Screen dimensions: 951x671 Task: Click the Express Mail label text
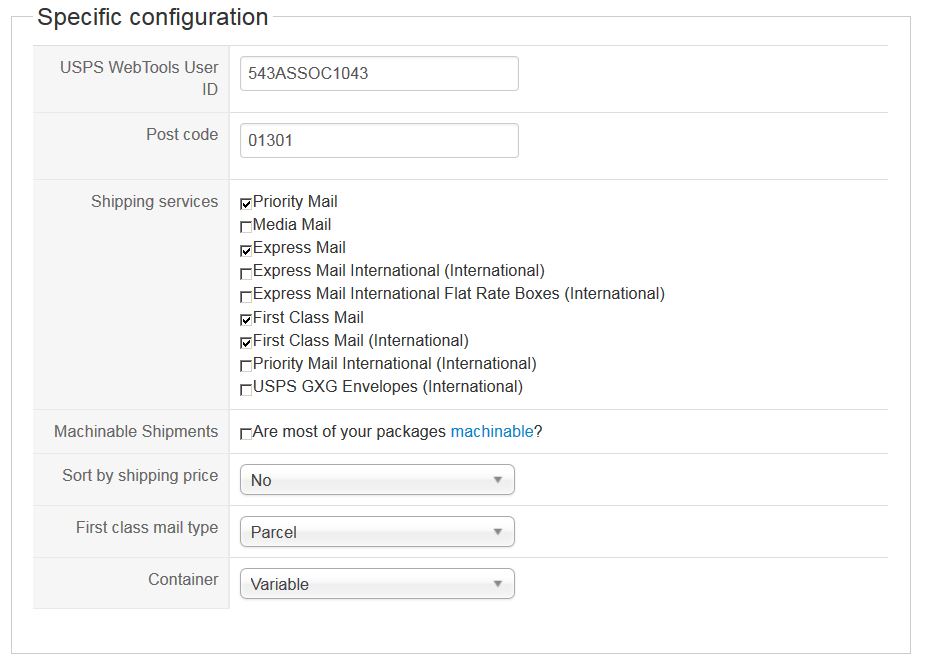coord(299,248)
